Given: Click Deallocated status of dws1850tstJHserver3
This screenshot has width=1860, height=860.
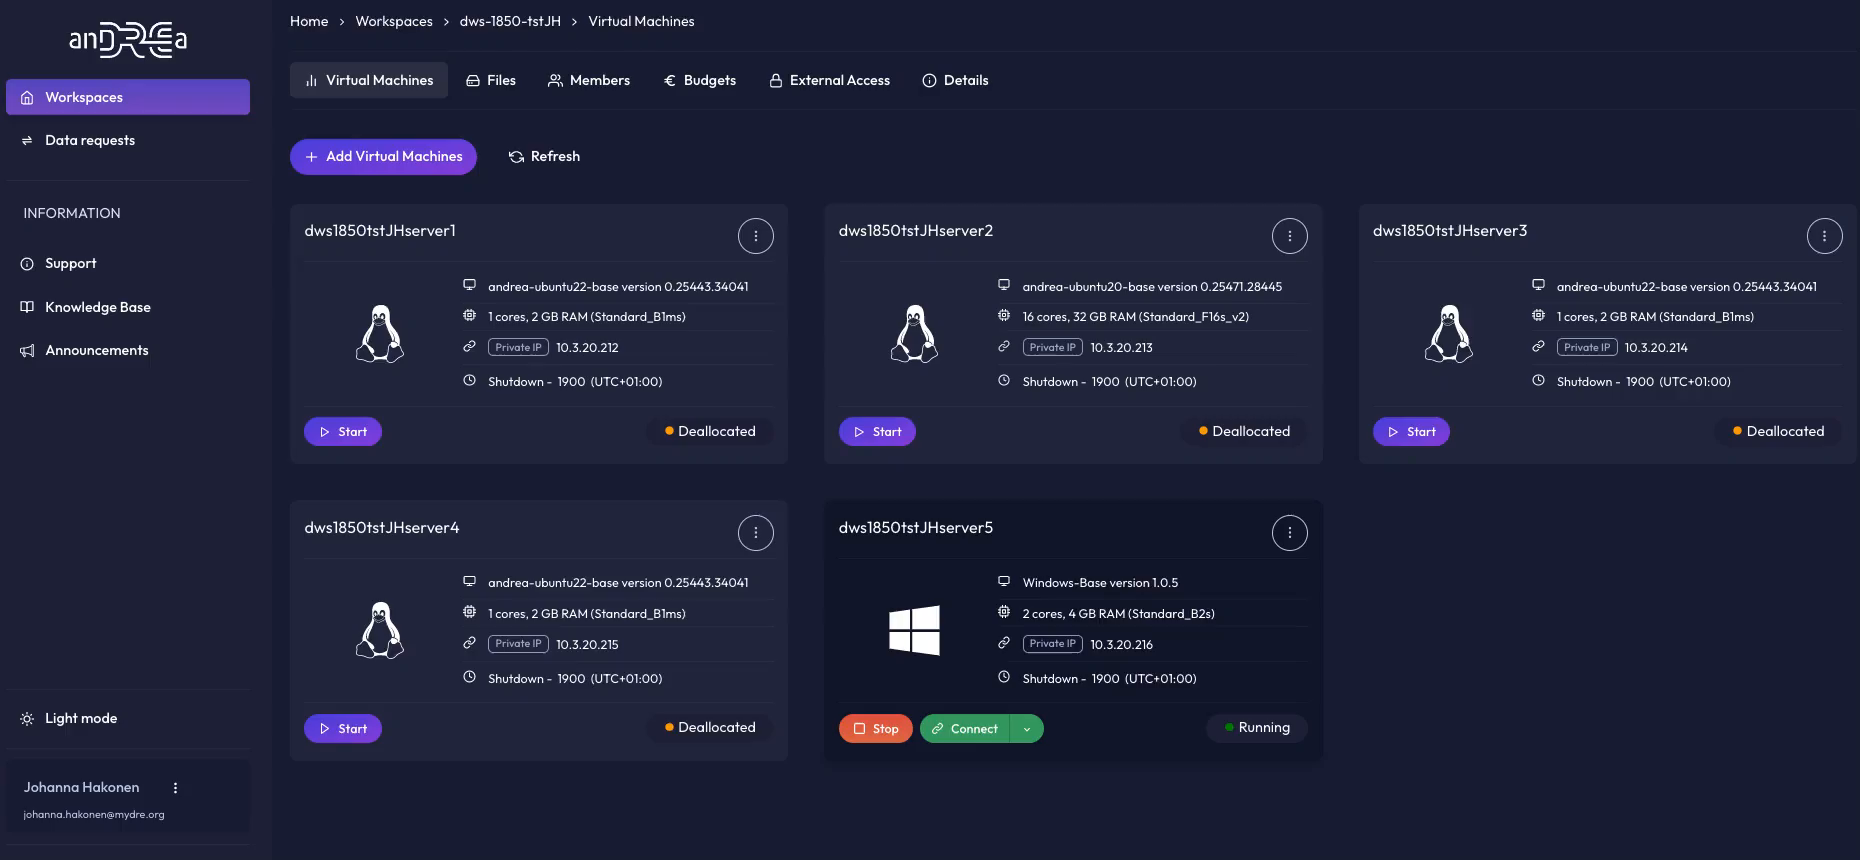Looking at the screenshot, I should (1779, 432).
